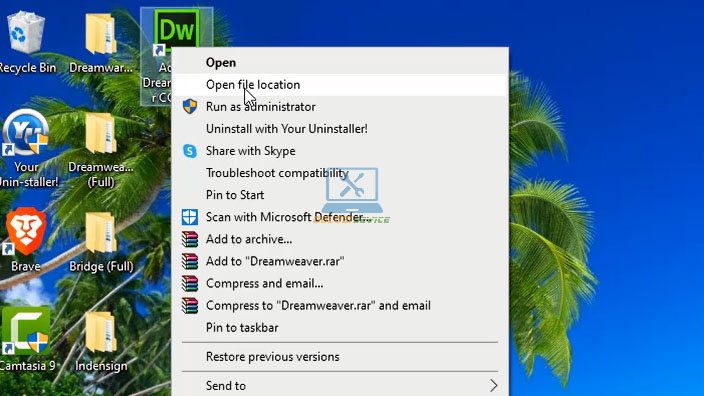Select the Dreamwar... folder icon
The width and height of the screenshot is (704, 396).
click(101, 35)
